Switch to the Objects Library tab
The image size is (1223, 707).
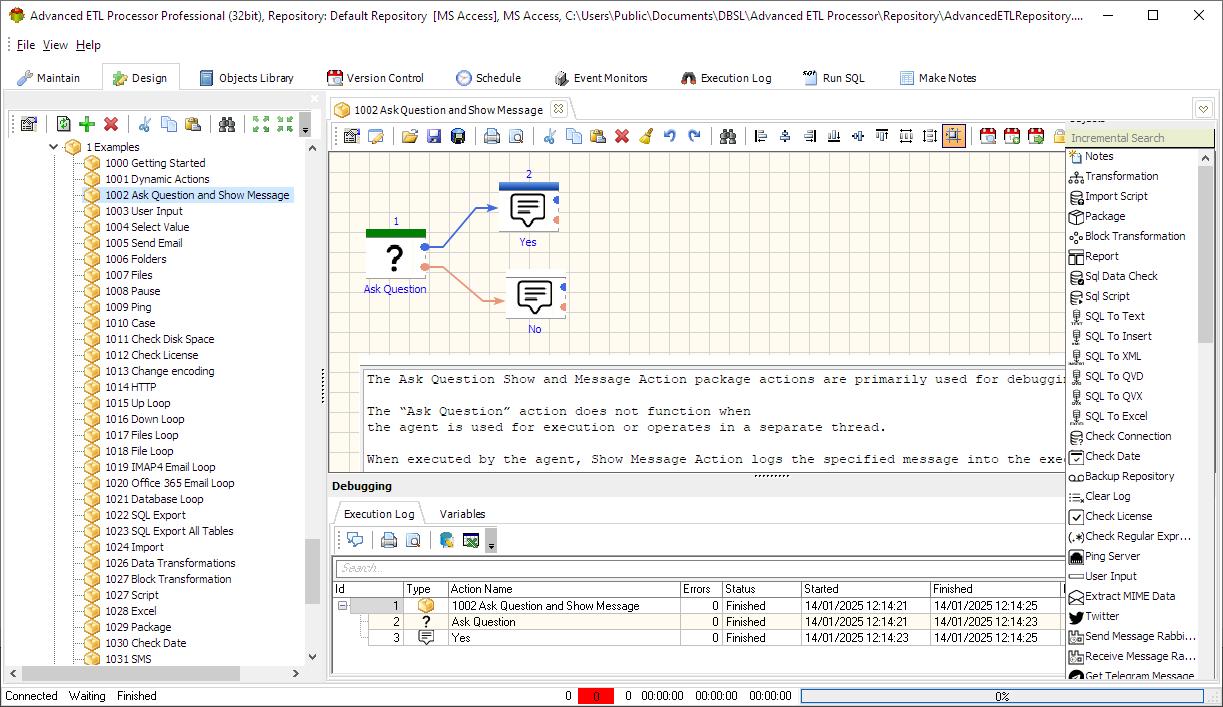[246, 78]
